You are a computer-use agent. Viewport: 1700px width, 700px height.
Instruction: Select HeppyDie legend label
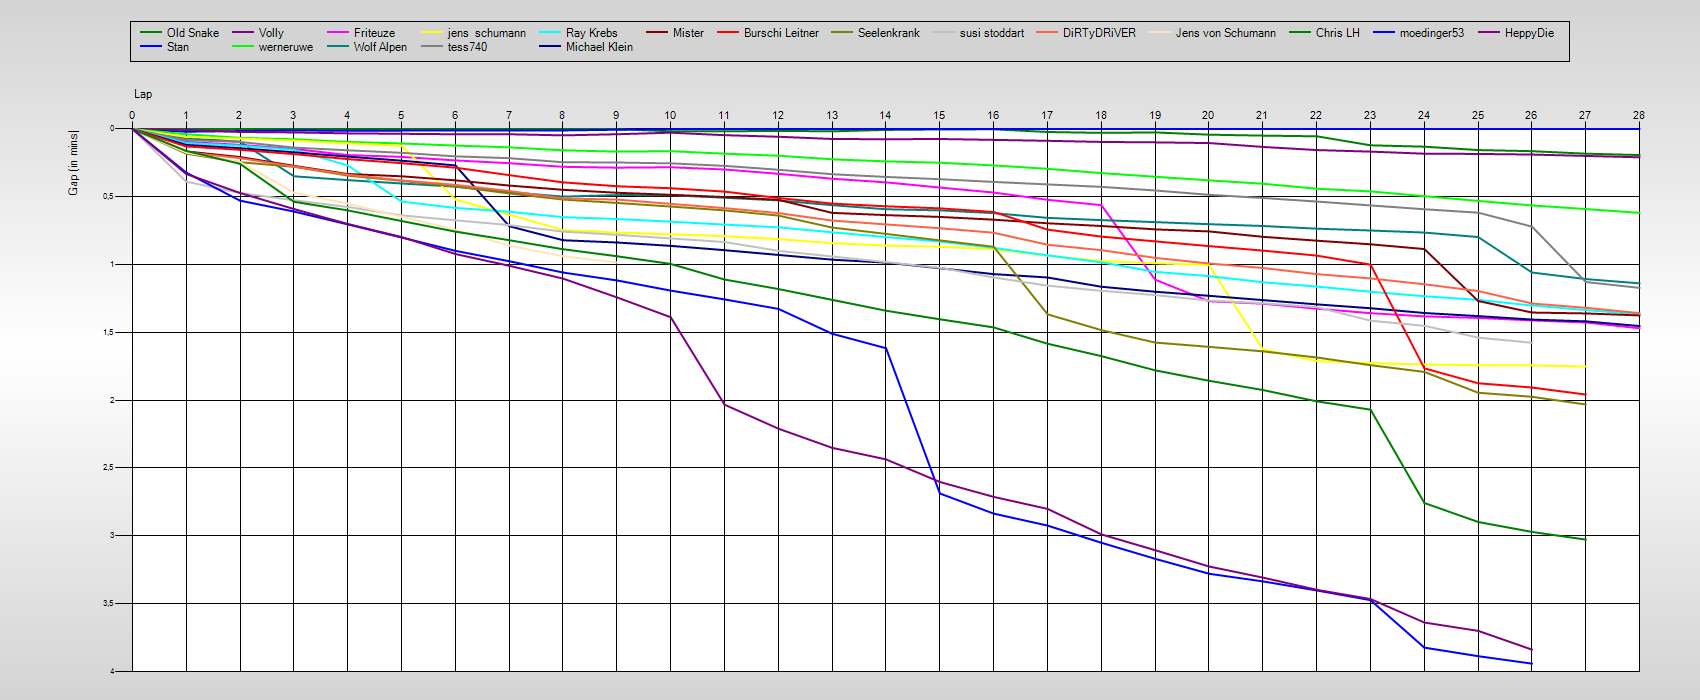pyautogui.click(x=1529, y=33)
